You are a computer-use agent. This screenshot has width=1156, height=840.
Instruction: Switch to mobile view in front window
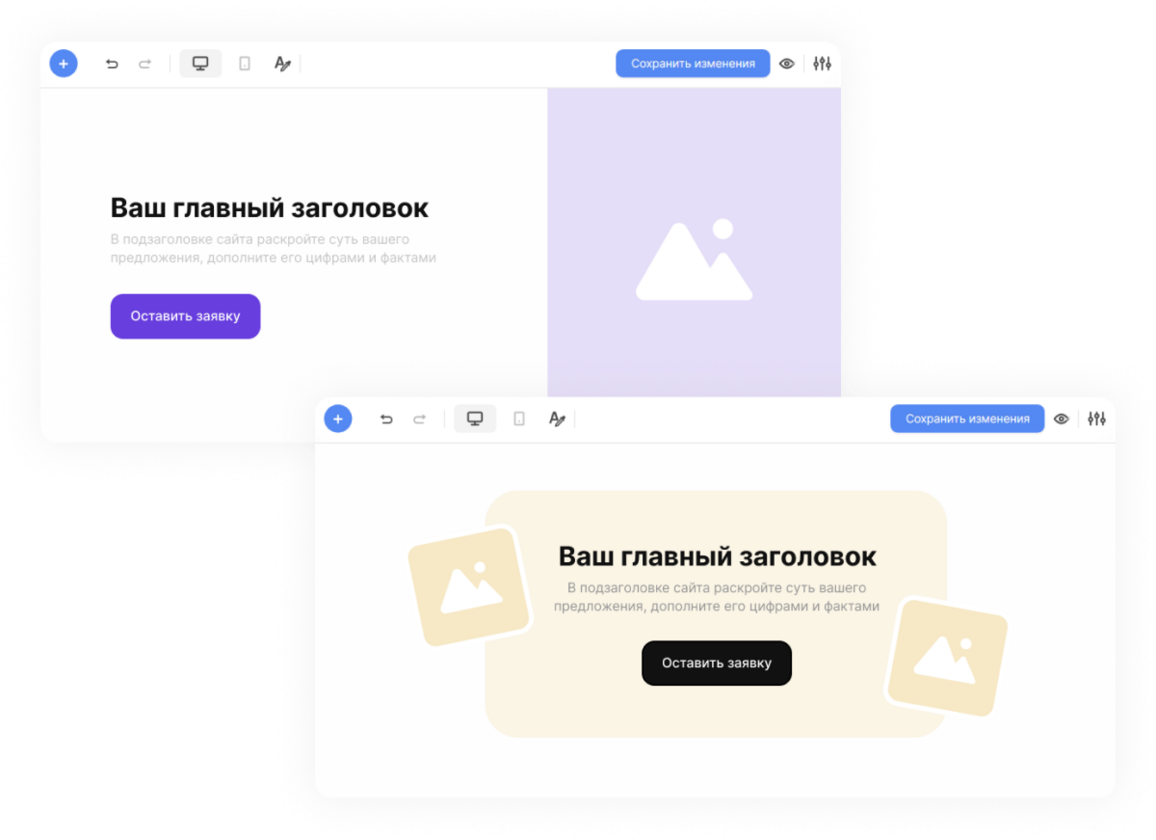(x=519, y=419)
